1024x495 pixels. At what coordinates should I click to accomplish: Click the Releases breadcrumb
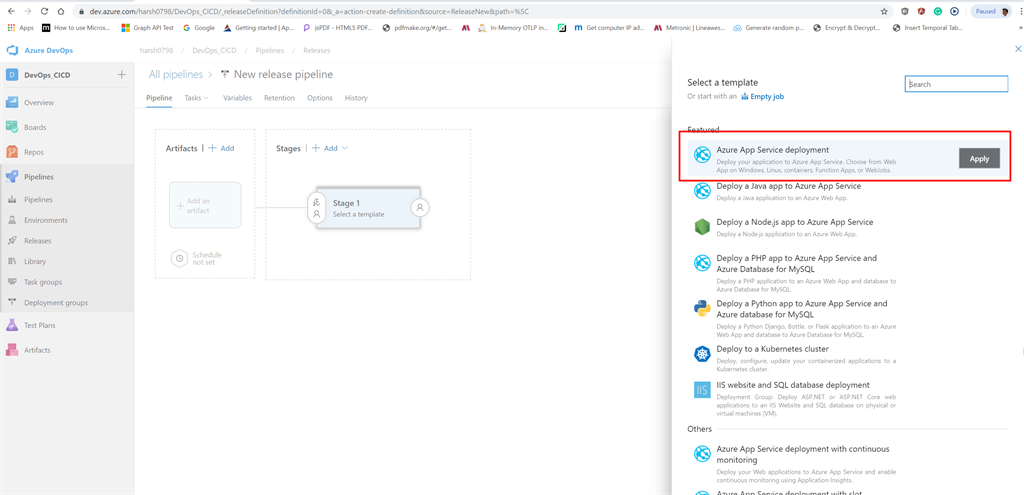pos(317,50)
